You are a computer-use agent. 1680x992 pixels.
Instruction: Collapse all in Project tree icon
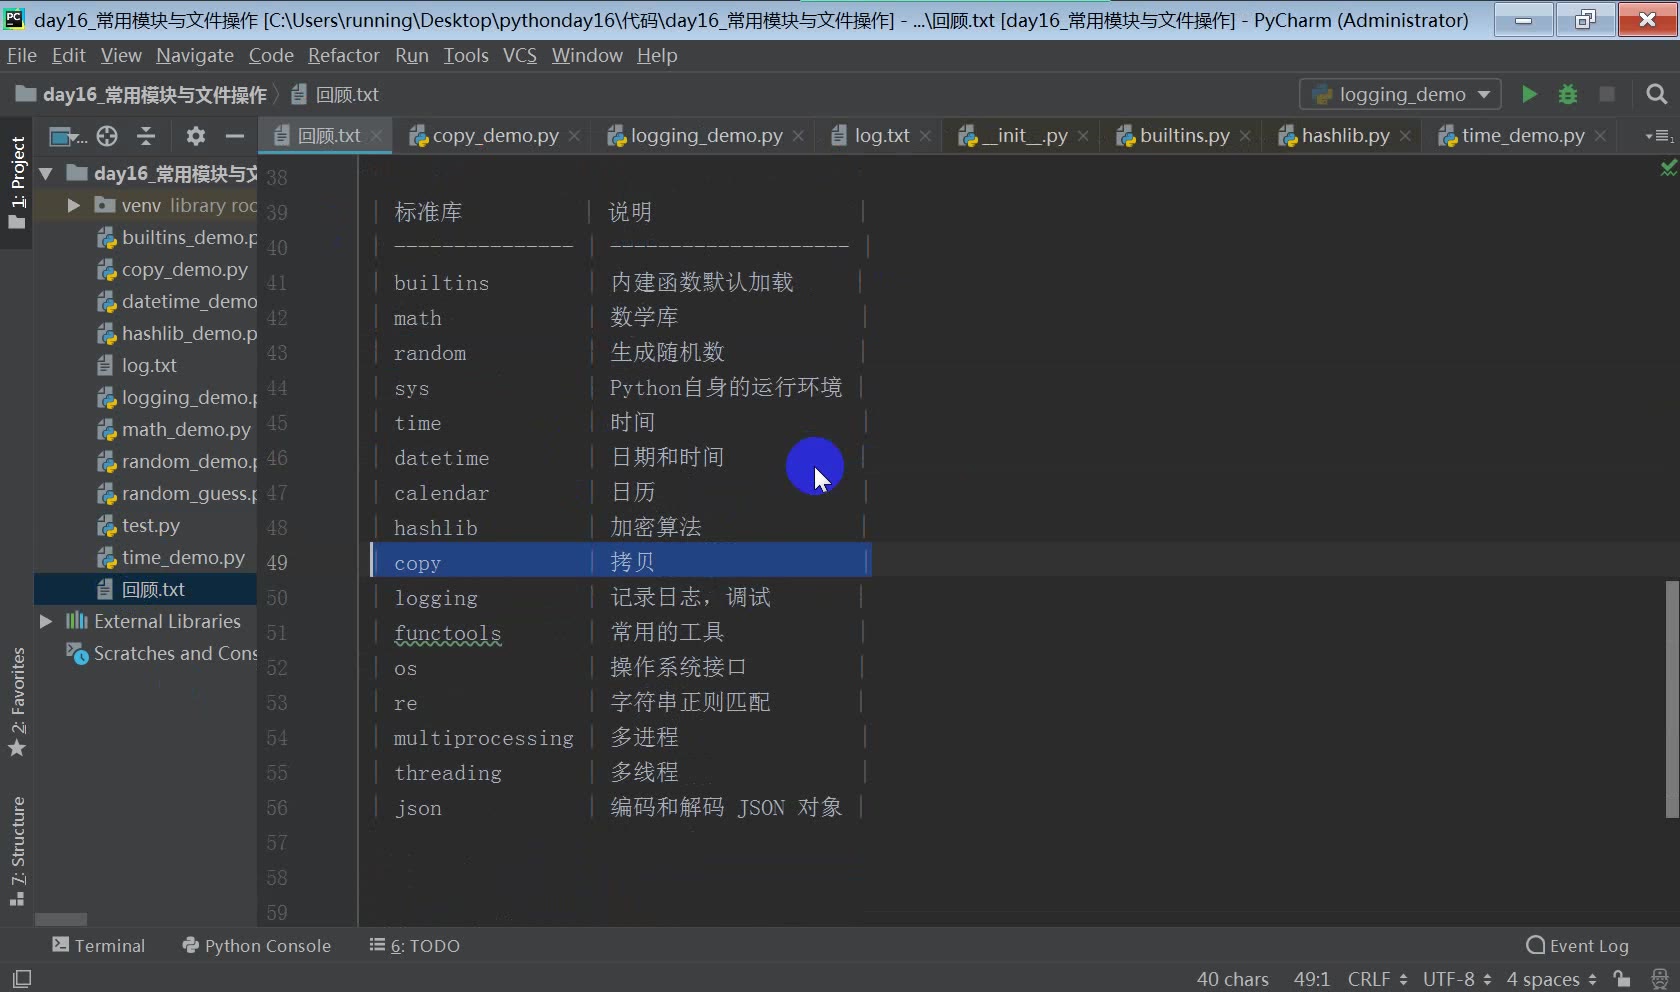(x=146, y=137)
